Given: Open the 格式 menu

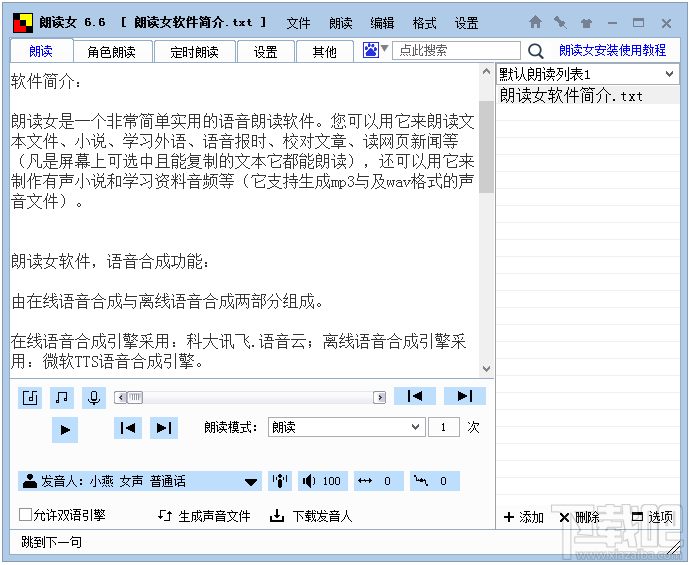Looking at the screenshot, I should [x=424, y=23].
